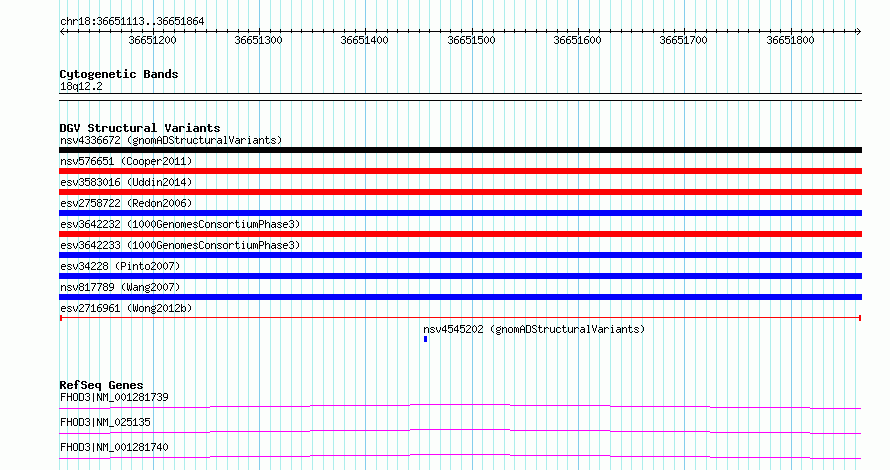Click the blue esv2758722 Redon2006 bar

pos(460,213)
